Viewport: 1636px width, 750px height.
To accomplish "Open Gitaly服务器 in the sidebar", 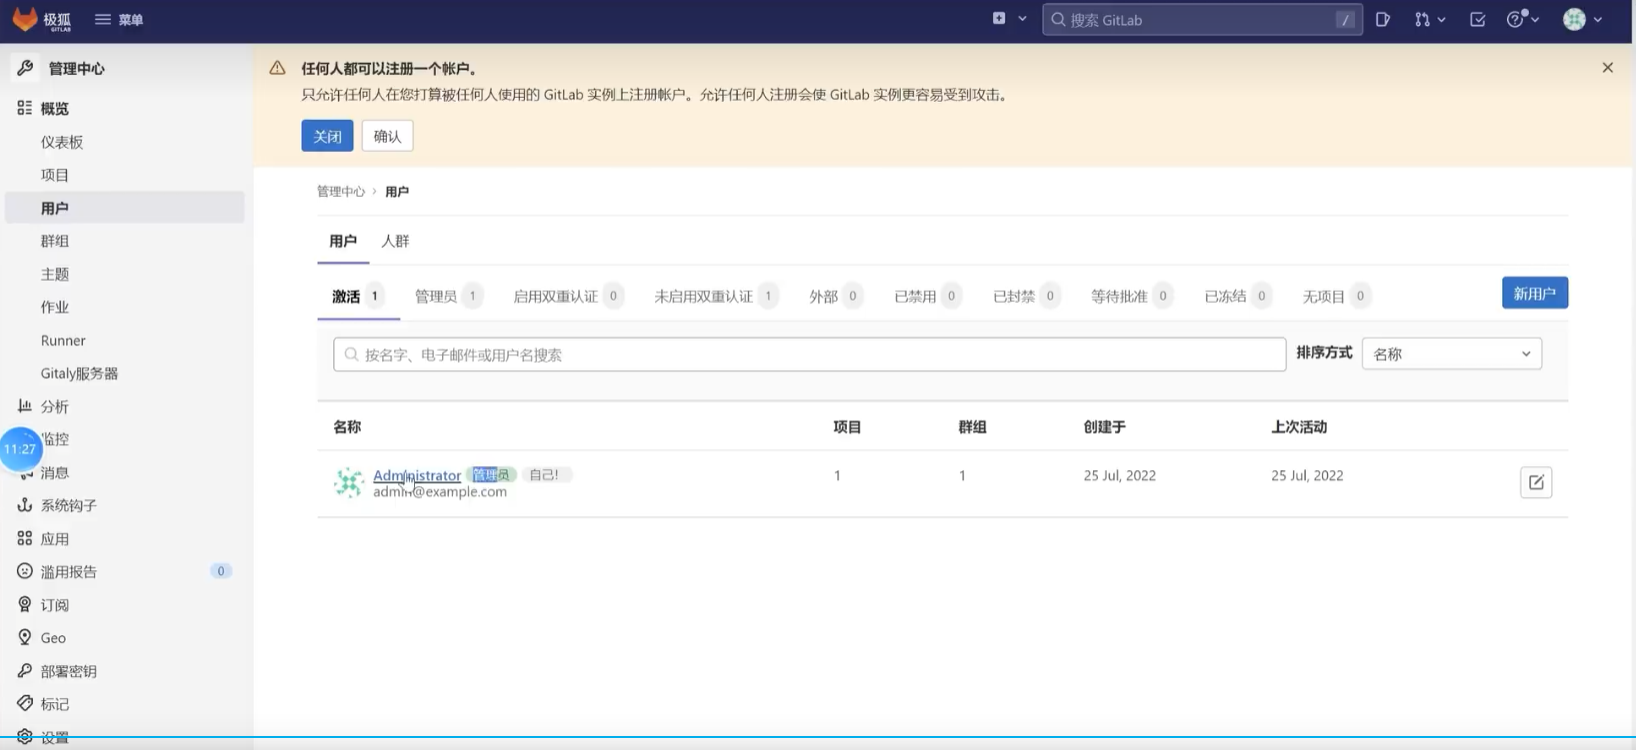I will [x=80, y=373].
